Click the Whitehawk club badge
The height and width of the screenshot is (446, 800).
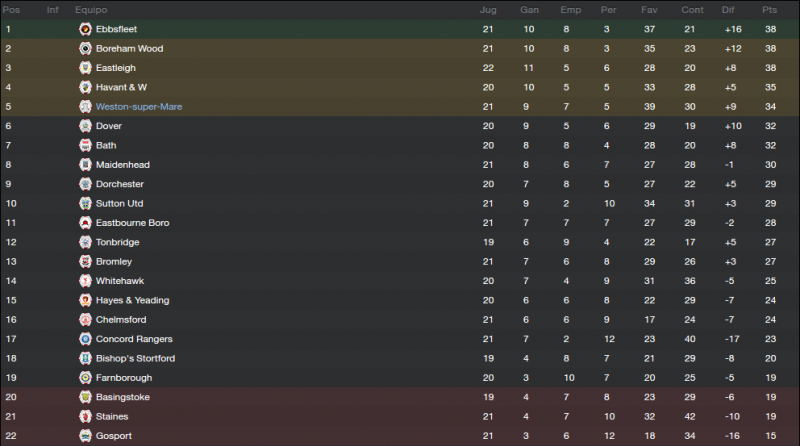tap(85, 281)
